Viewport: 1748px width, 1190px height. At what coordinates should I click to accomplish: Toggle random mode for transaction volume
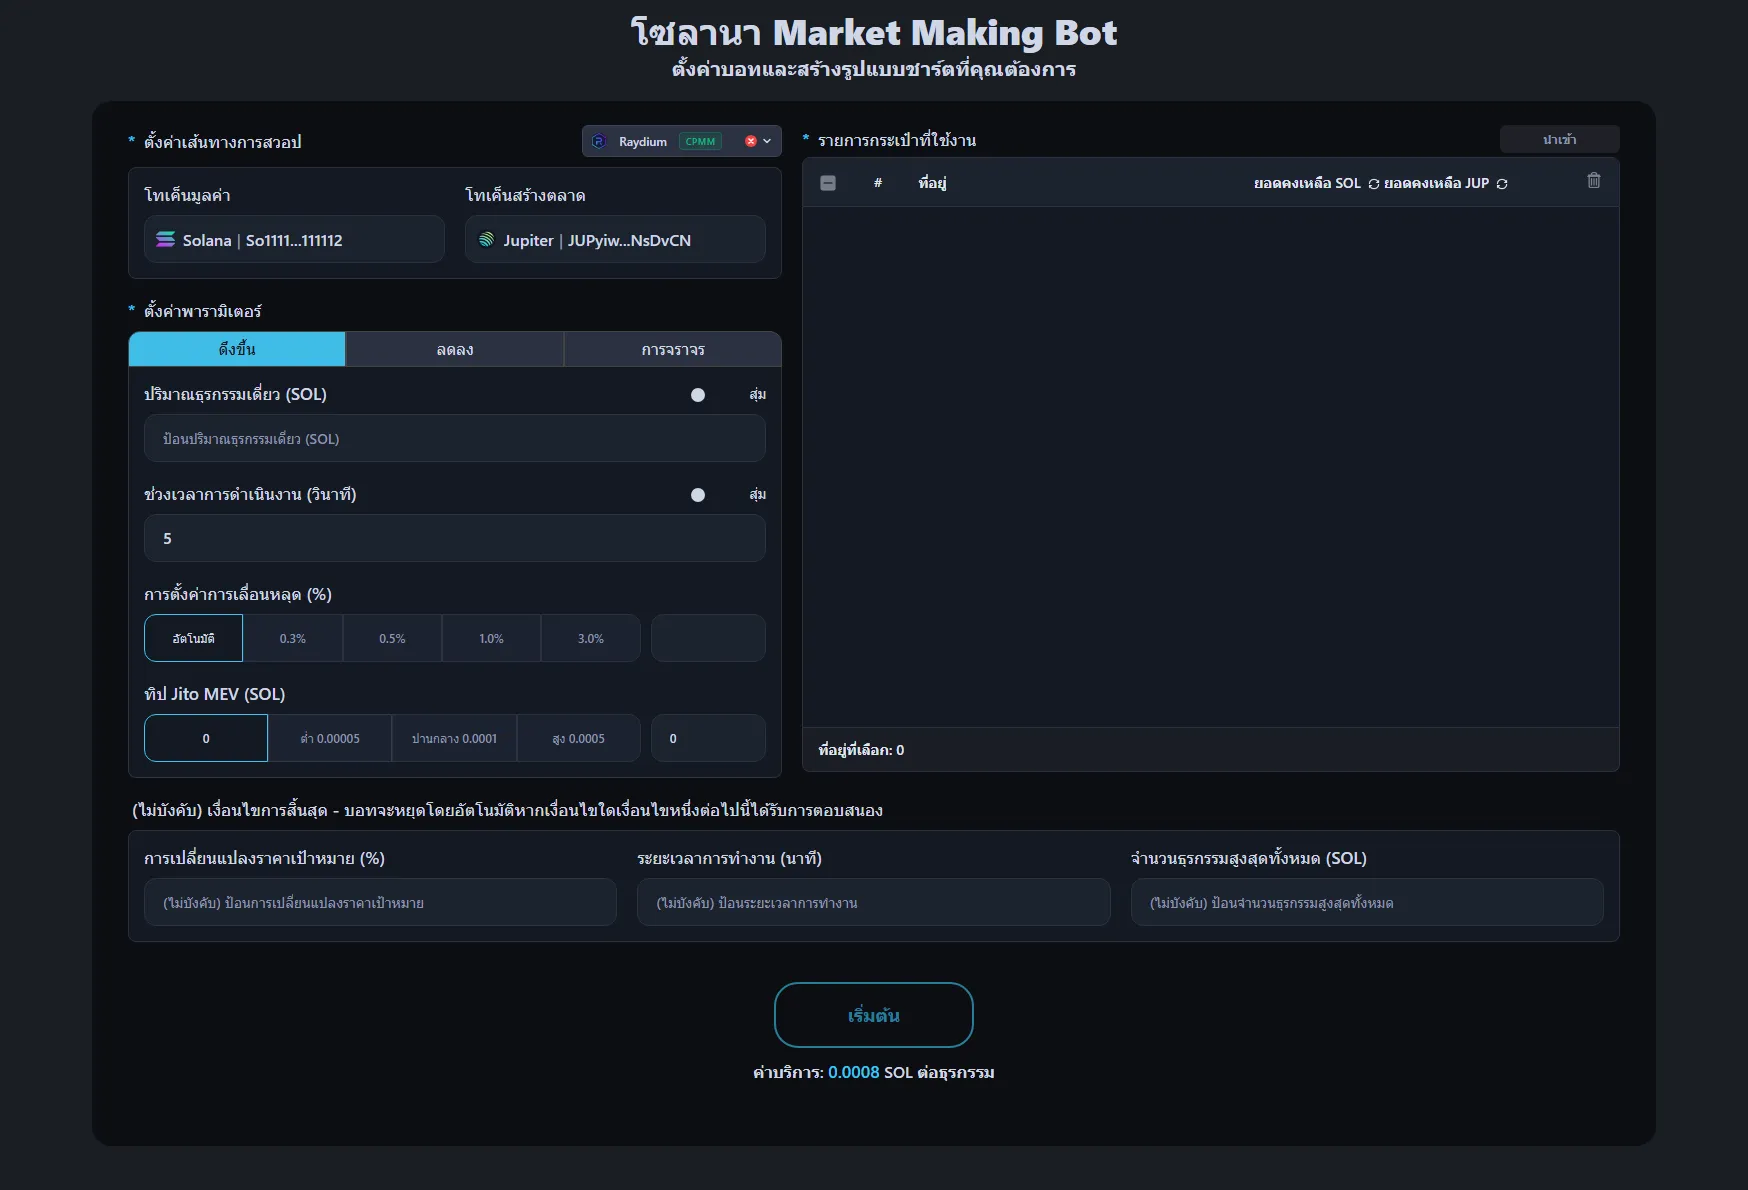point(698,394)
